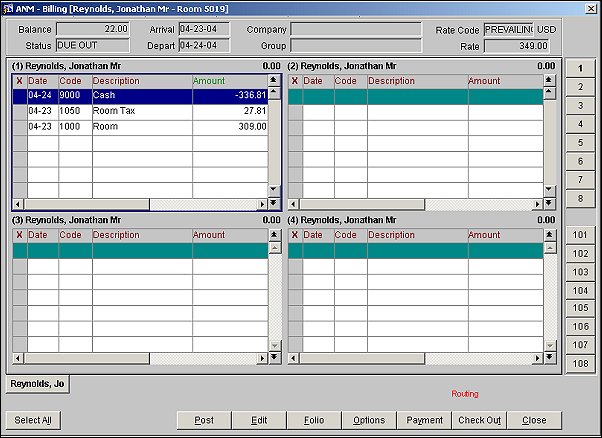Switch to billing window tab 2
602x438 pixels.
580,87
